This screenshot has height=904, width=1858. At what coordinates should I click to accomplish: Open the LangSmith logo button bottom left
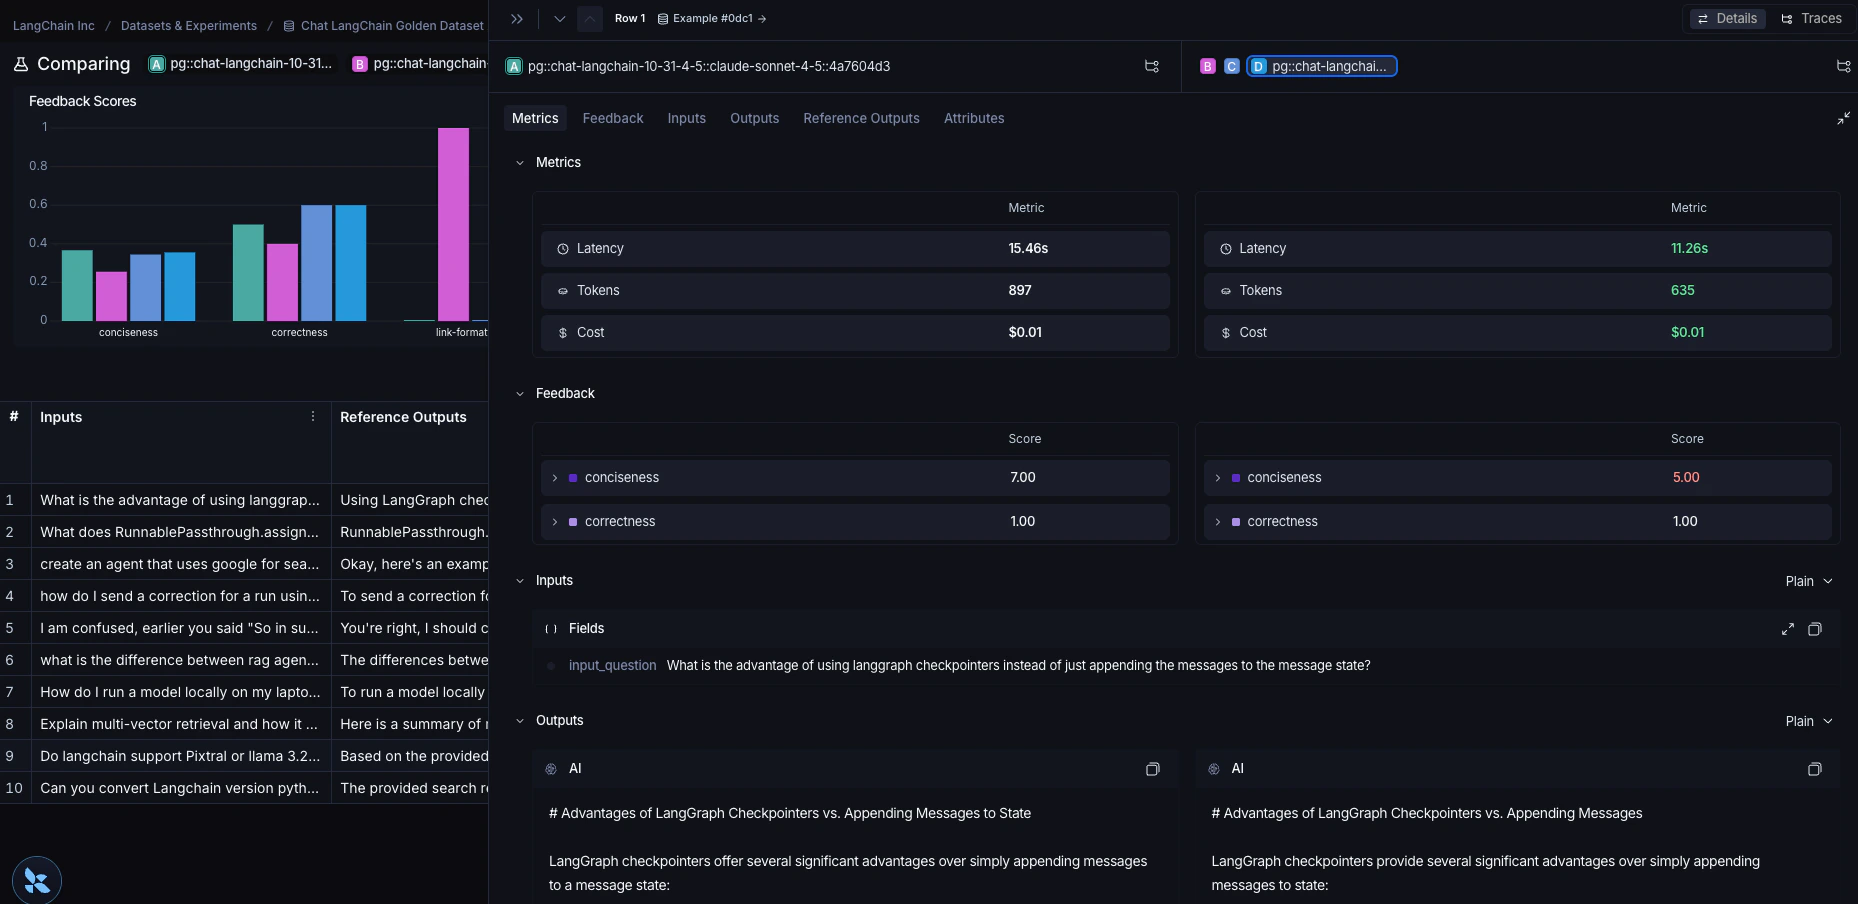[36, 879]
